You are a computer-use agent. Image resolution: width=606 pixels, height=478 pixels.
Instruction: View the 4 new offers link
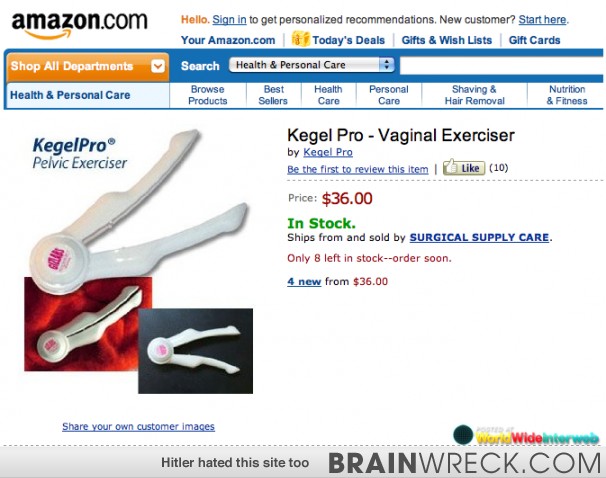tap(304, 281)
